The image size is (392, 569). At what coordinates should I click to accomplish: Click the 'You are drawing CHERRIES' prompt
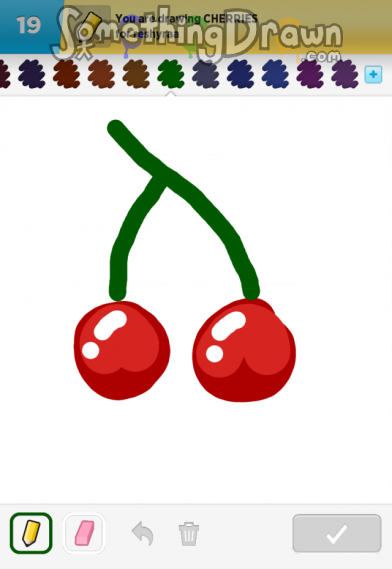187,18
